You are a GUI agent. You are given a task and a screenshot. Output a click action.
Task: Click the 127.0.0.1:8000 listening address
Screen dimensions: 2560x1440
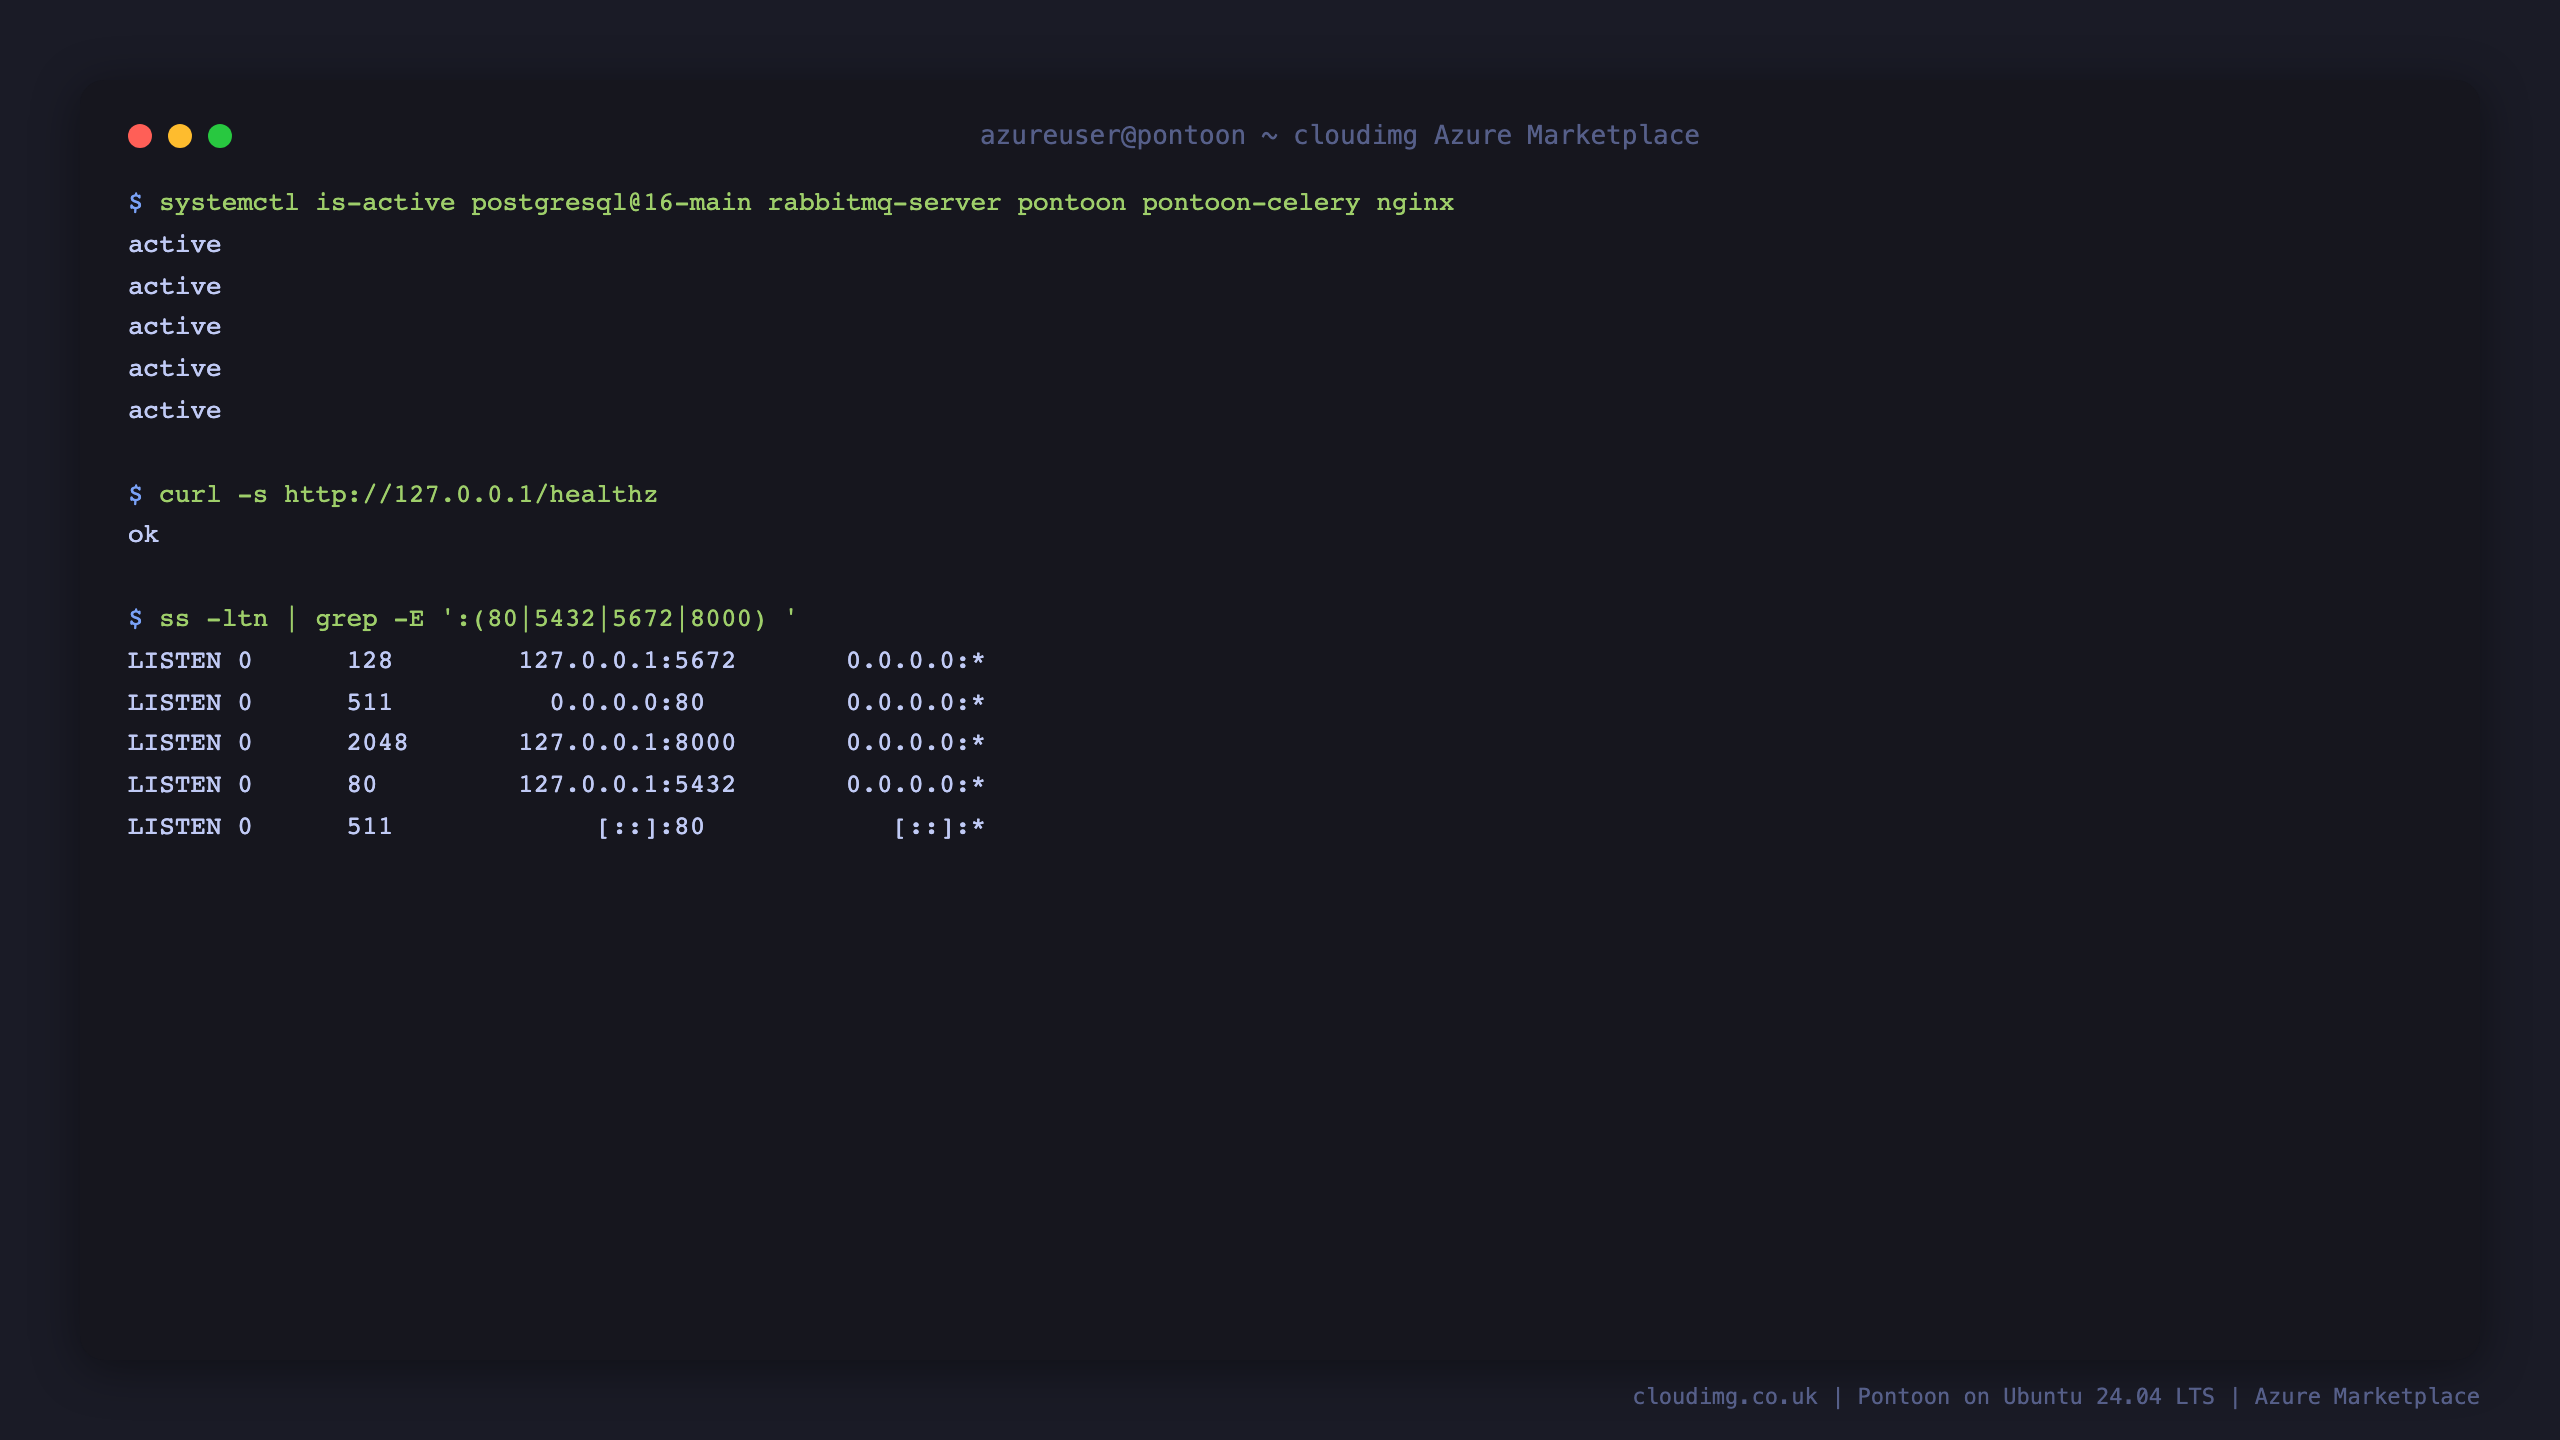[627, 743]
